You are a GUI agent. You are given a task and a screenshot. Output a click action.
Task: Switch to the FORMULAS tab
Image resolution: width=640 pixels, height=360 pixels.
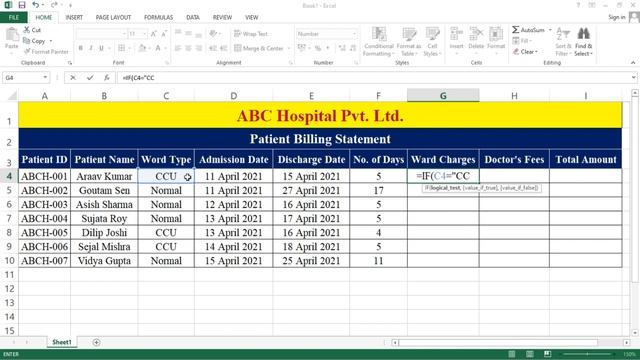coord(158,18)
